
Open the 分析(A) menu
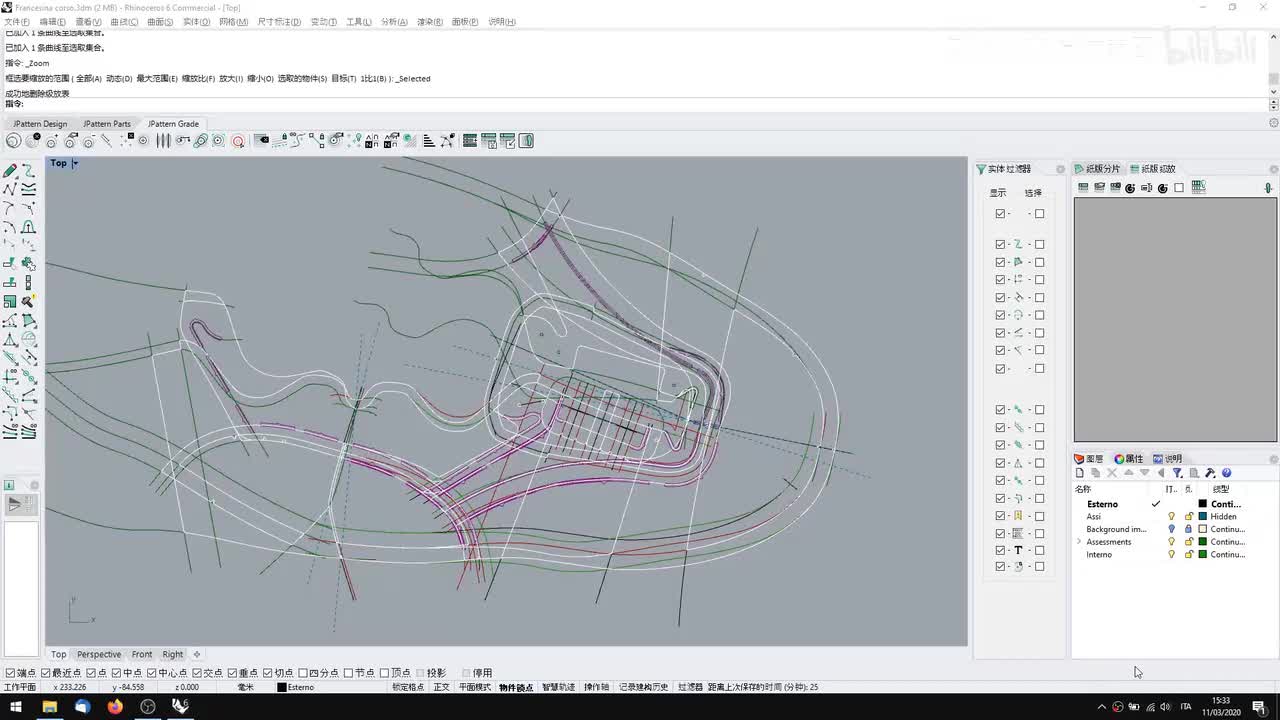[394, 21]
